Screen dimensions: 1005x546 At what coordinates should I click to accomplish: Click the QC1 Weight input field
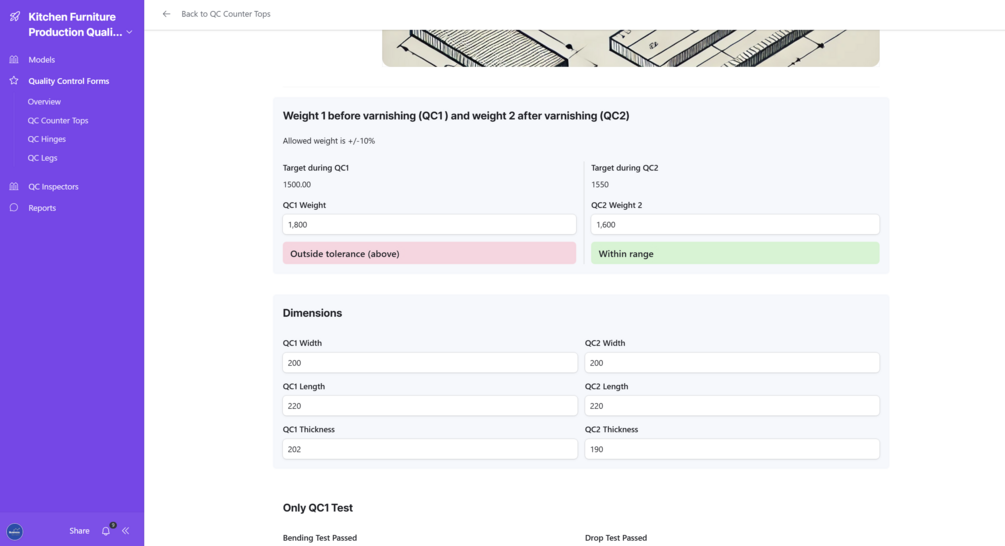(429, 225)
